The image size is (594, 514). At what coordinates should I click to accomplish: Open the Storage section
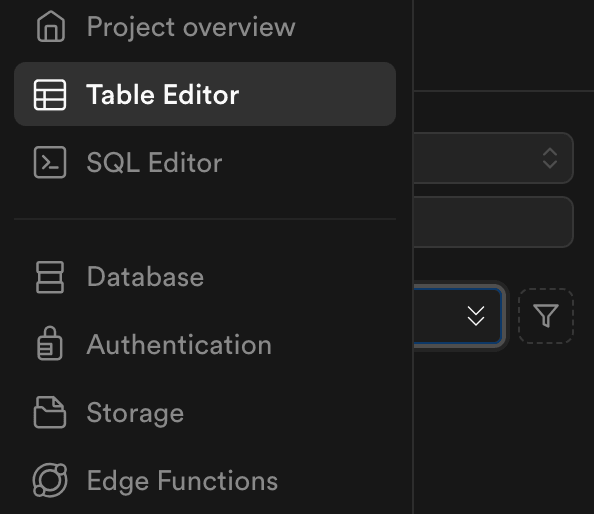coord(135,413)
